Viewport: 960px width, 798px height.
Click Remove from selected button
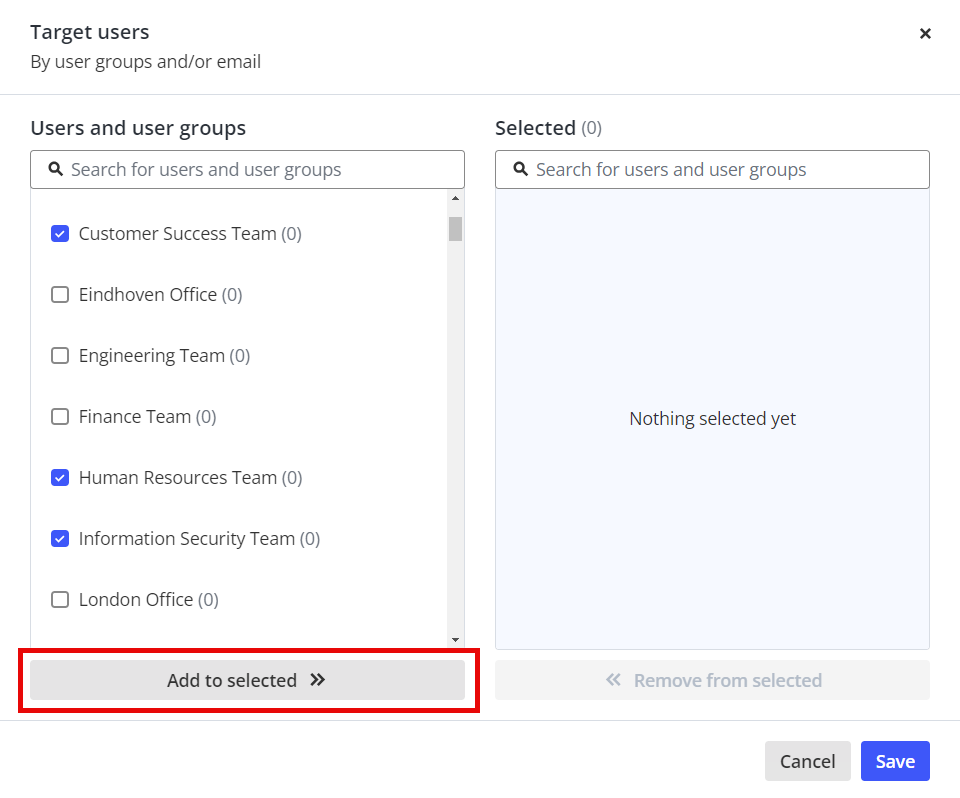tap(712, 680)
